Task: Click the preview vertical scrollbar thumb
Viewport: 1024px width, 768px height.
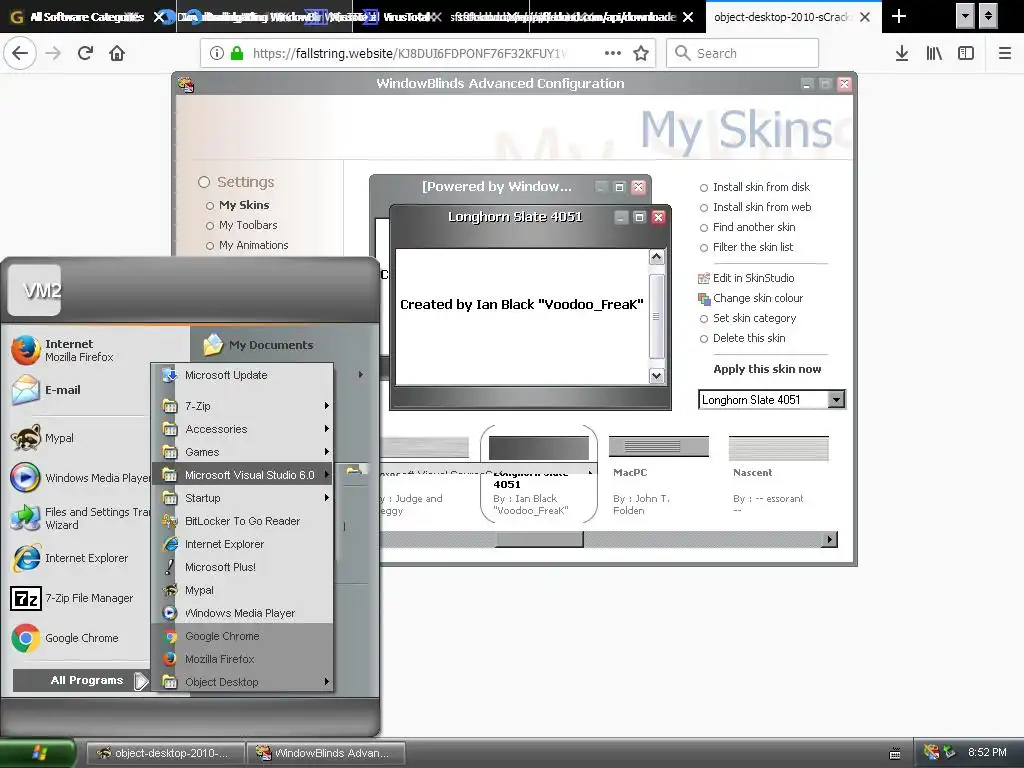Action: (656, 316)
